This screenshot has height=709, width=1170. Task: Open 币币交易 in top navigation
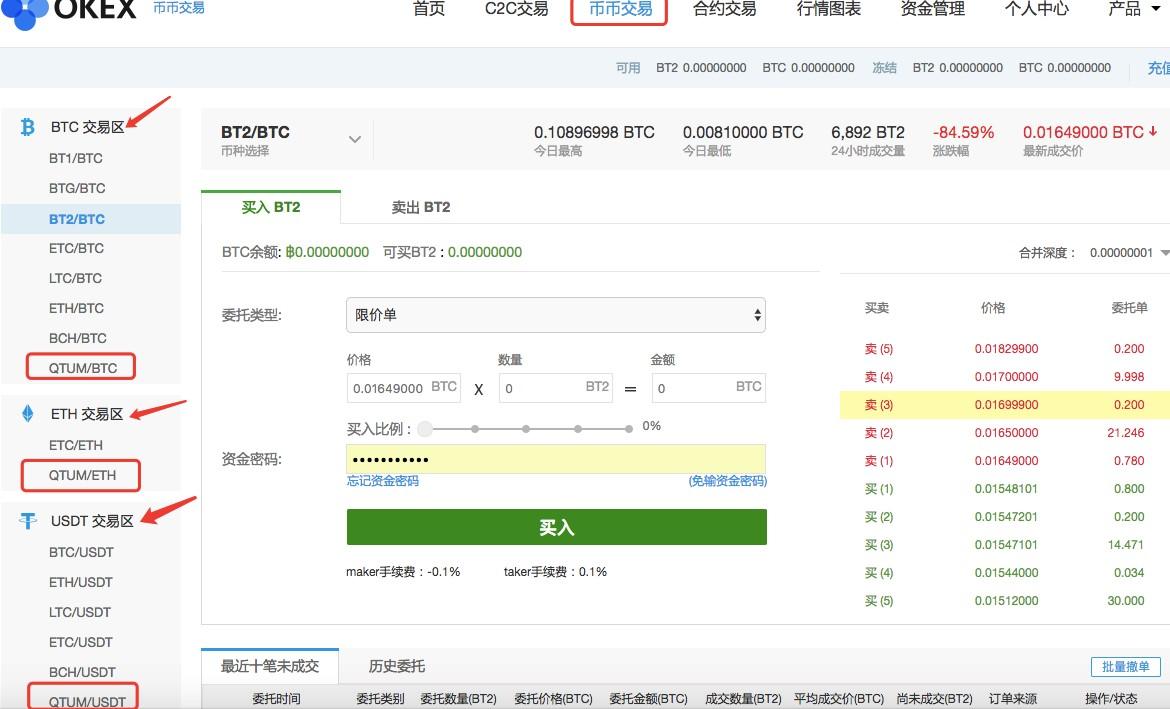click(619, 10)
